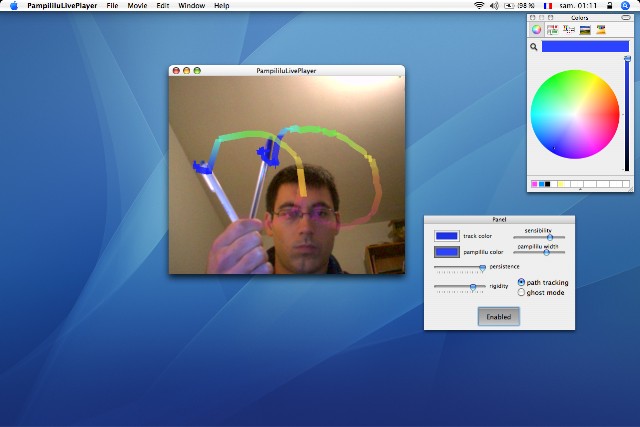The image size is (640, 427).
Task: Close the PampililuLivePlayer window
Action: (x=176, y=71)
